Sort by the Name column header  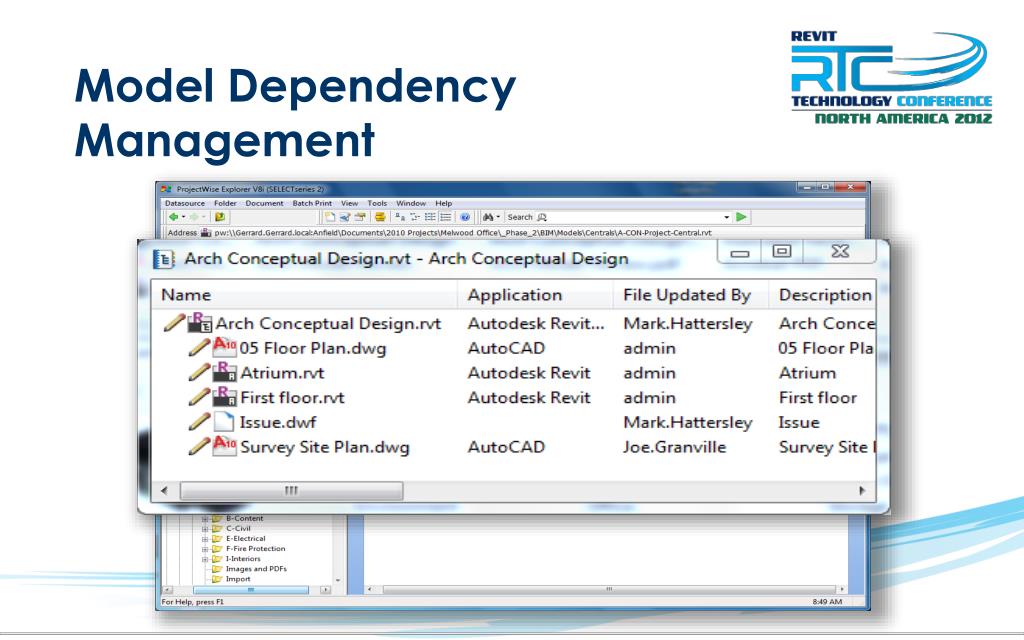coord(304,295)
